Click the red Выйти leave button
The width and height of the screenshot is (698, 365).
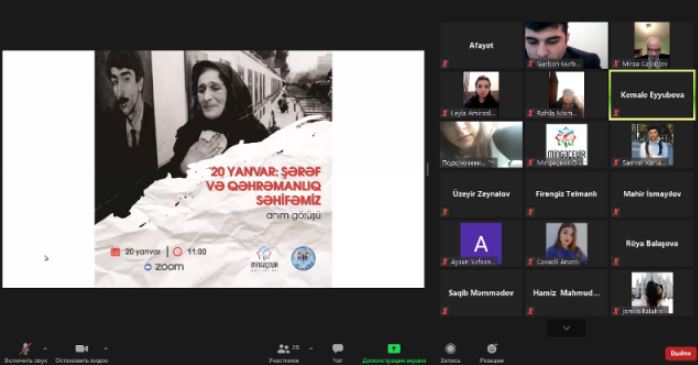click(681, 353)
